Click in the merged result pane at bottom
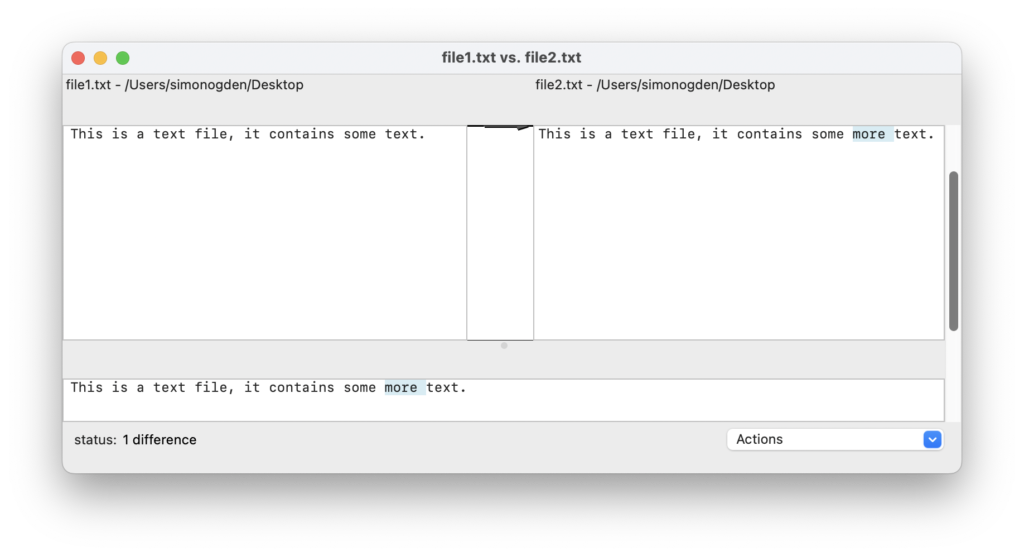 coord(504,400)
